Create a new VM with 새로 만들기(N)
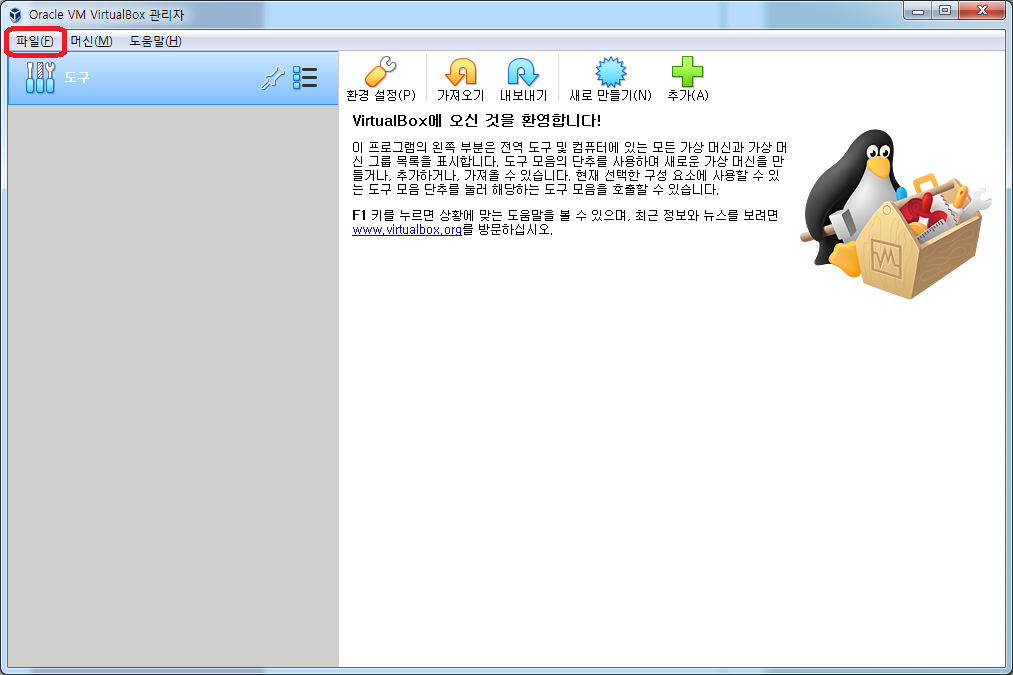 [x=611, y=79]
